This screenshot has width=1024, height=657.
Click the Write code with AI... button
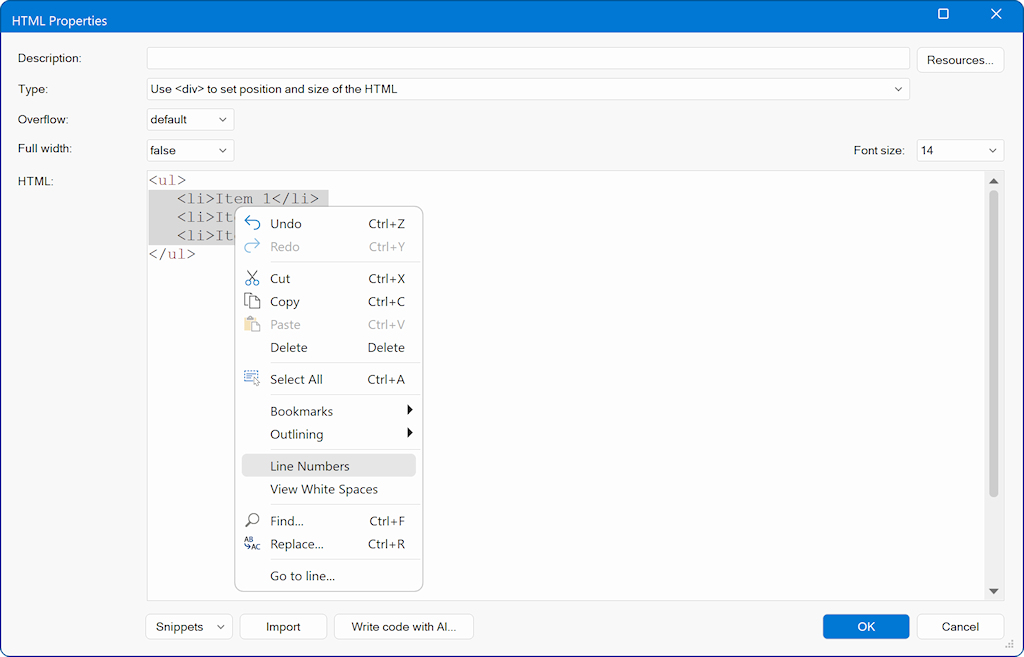click(x=403, y=627)
